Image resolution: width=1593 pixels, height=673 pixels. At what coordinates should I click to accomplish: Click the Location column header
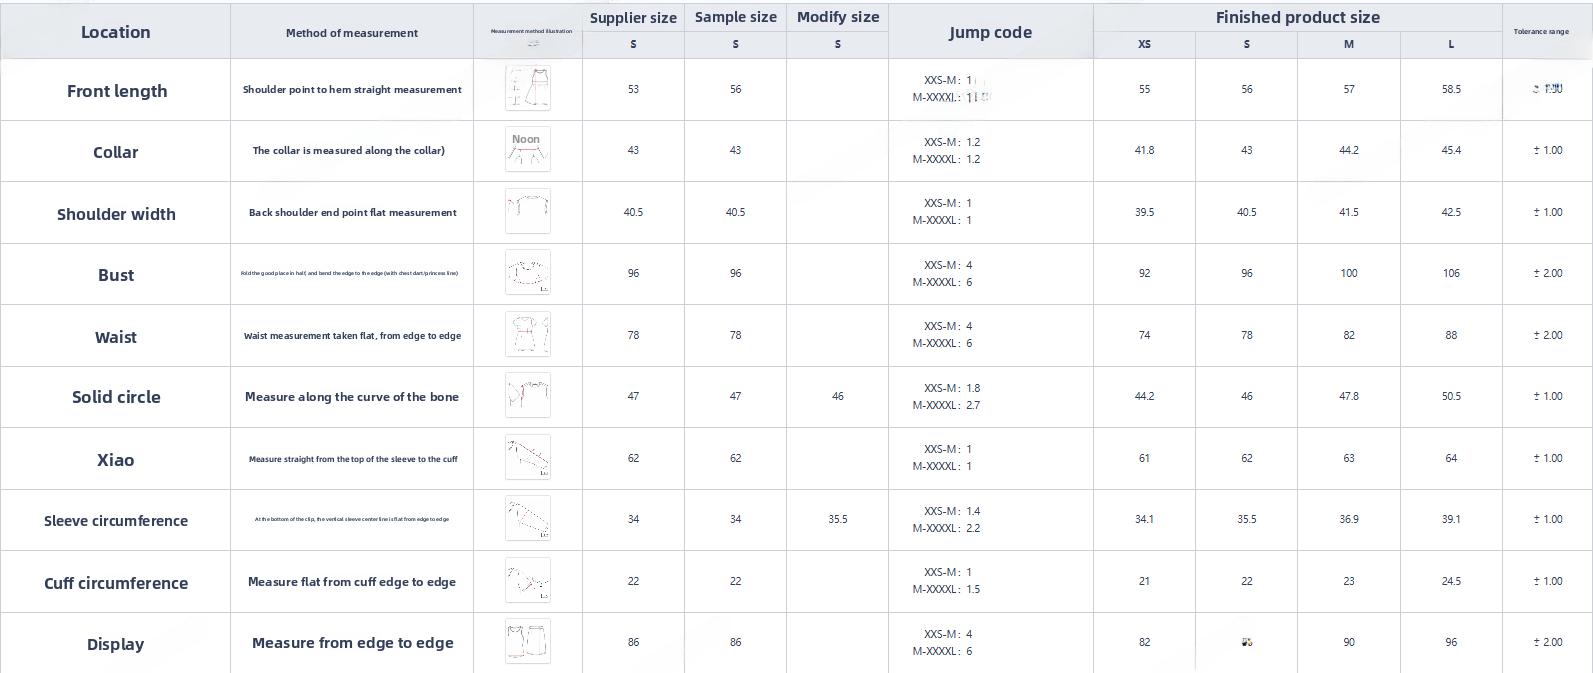coord(115,32)
